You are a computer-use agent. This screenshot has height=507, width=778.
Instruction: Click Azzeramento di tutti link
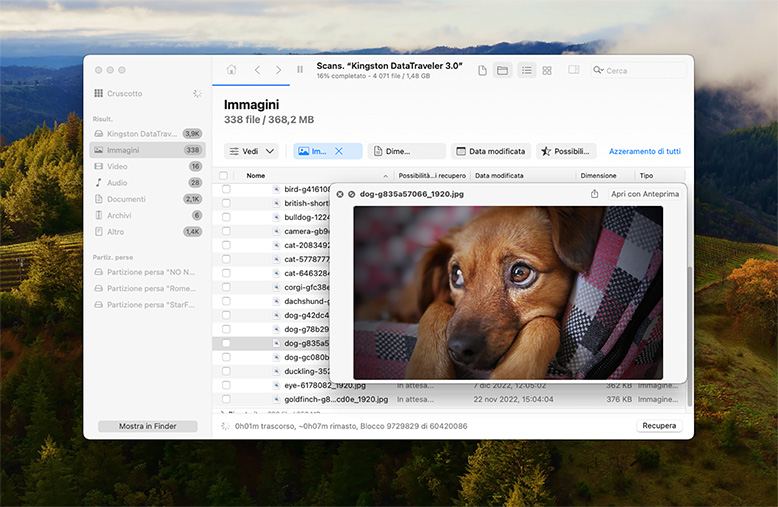645,151
